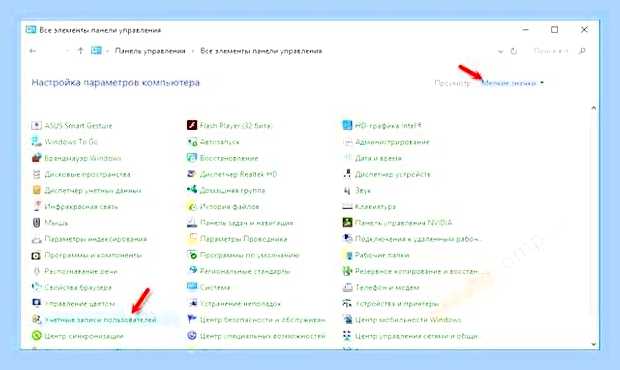Screen dimensions: 620x370
Task: Open Региональные стандарты link
Action: coord(245,272)
